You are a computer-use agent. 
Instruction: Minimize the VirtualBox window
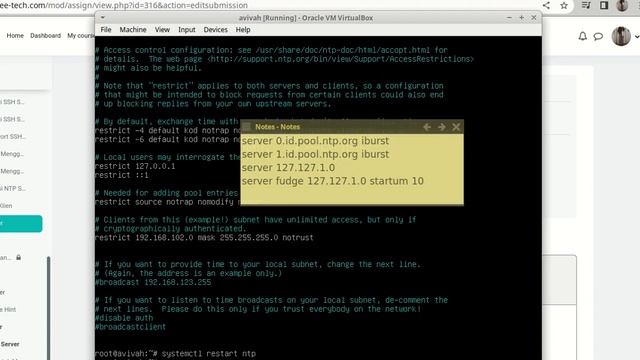click(x=509, y=18)
